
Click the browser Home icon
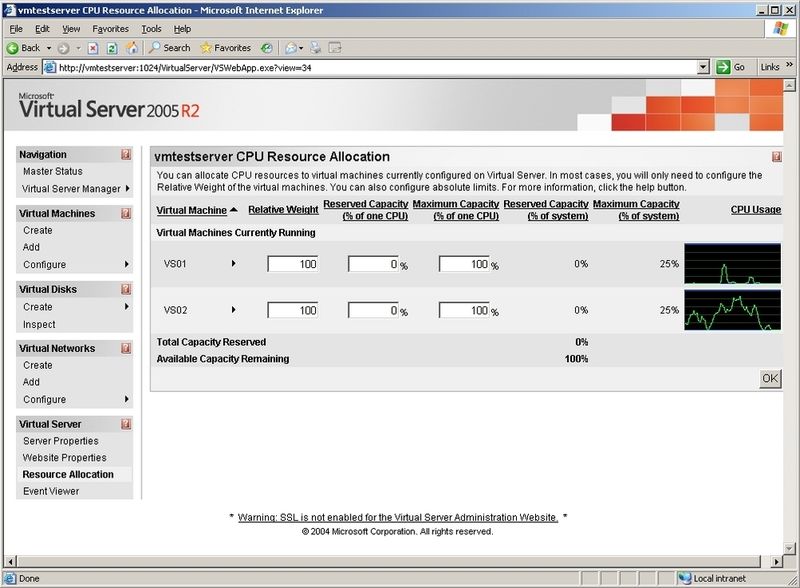click(132, 48)
